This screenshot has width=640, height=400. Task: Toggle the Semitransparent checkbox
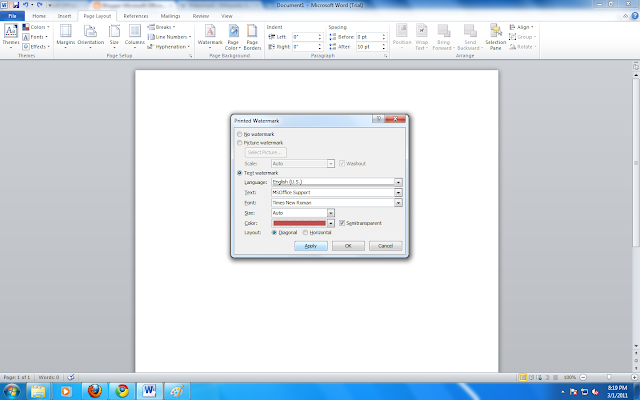click(x=342, y=223)
